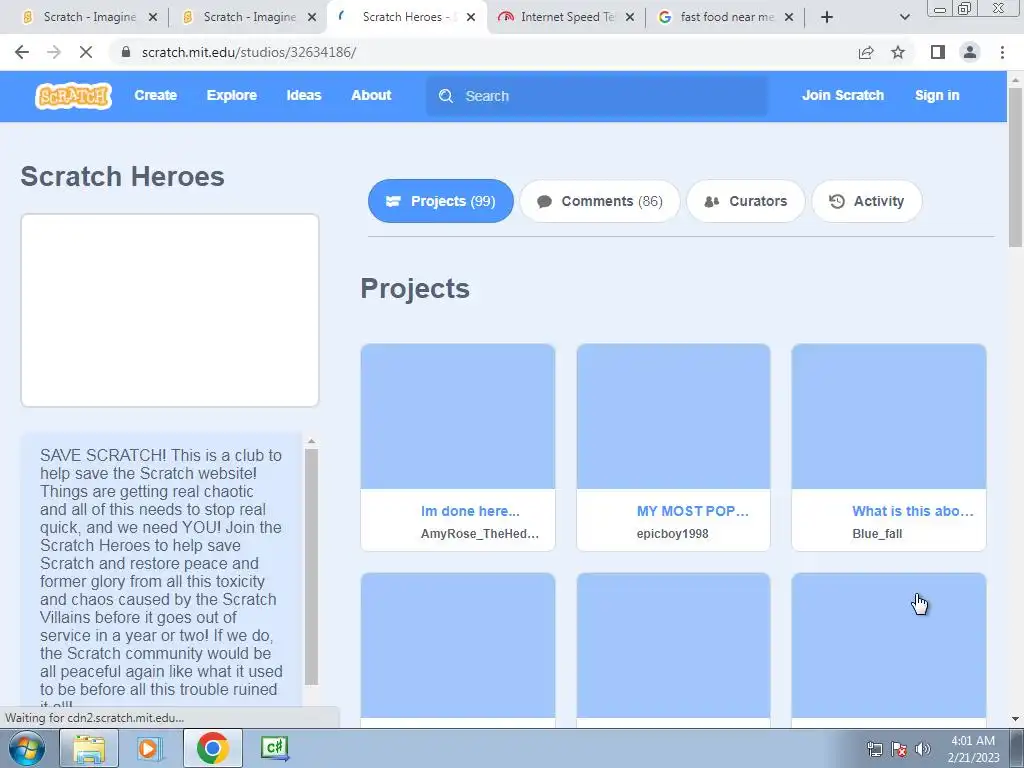Click Join Scratch link
Screen dimensions: 1024x768
843,95
